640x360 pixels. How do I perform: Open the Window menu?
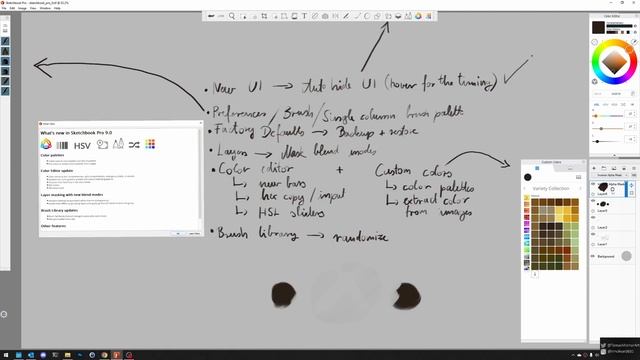pyautogui.click(x=45, y=8)
